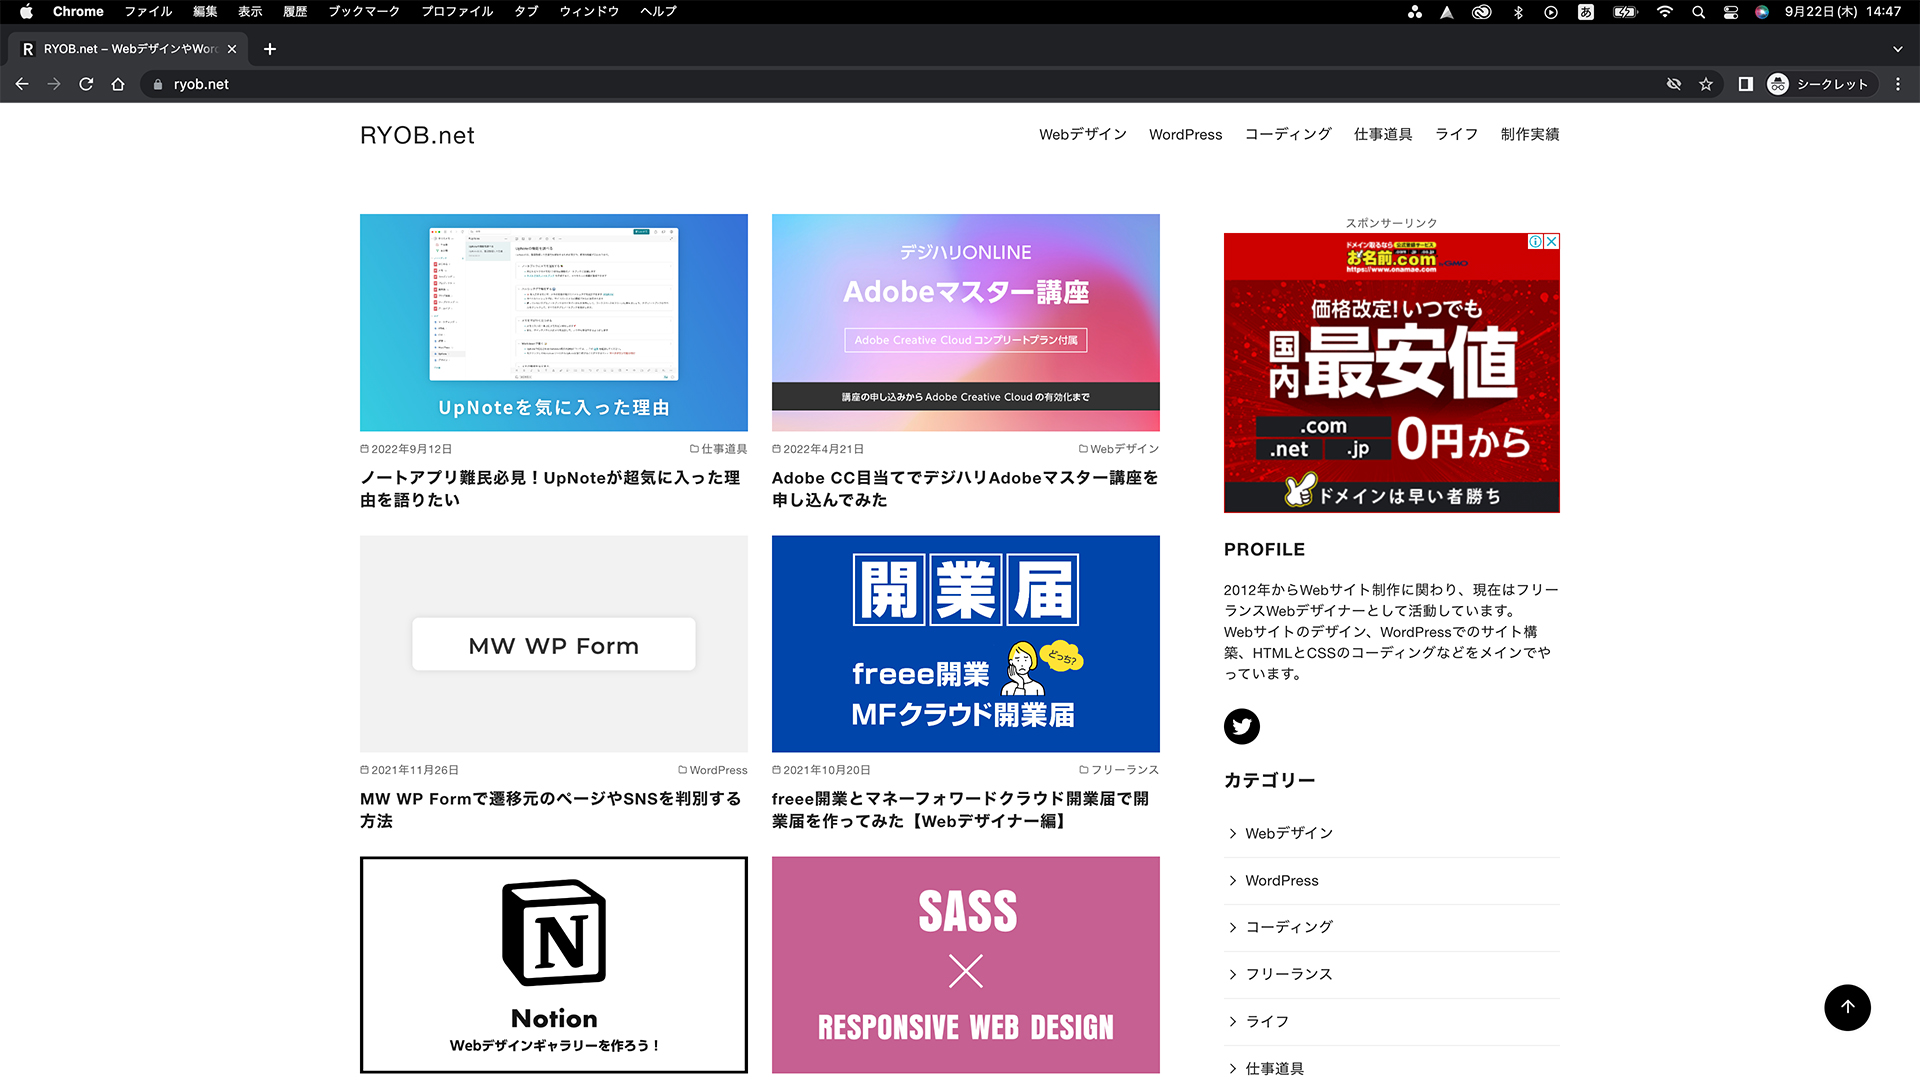1920x1080 pixels.
Task: Click the Spotlight search icon
Action: click(x=1698, y=12)
